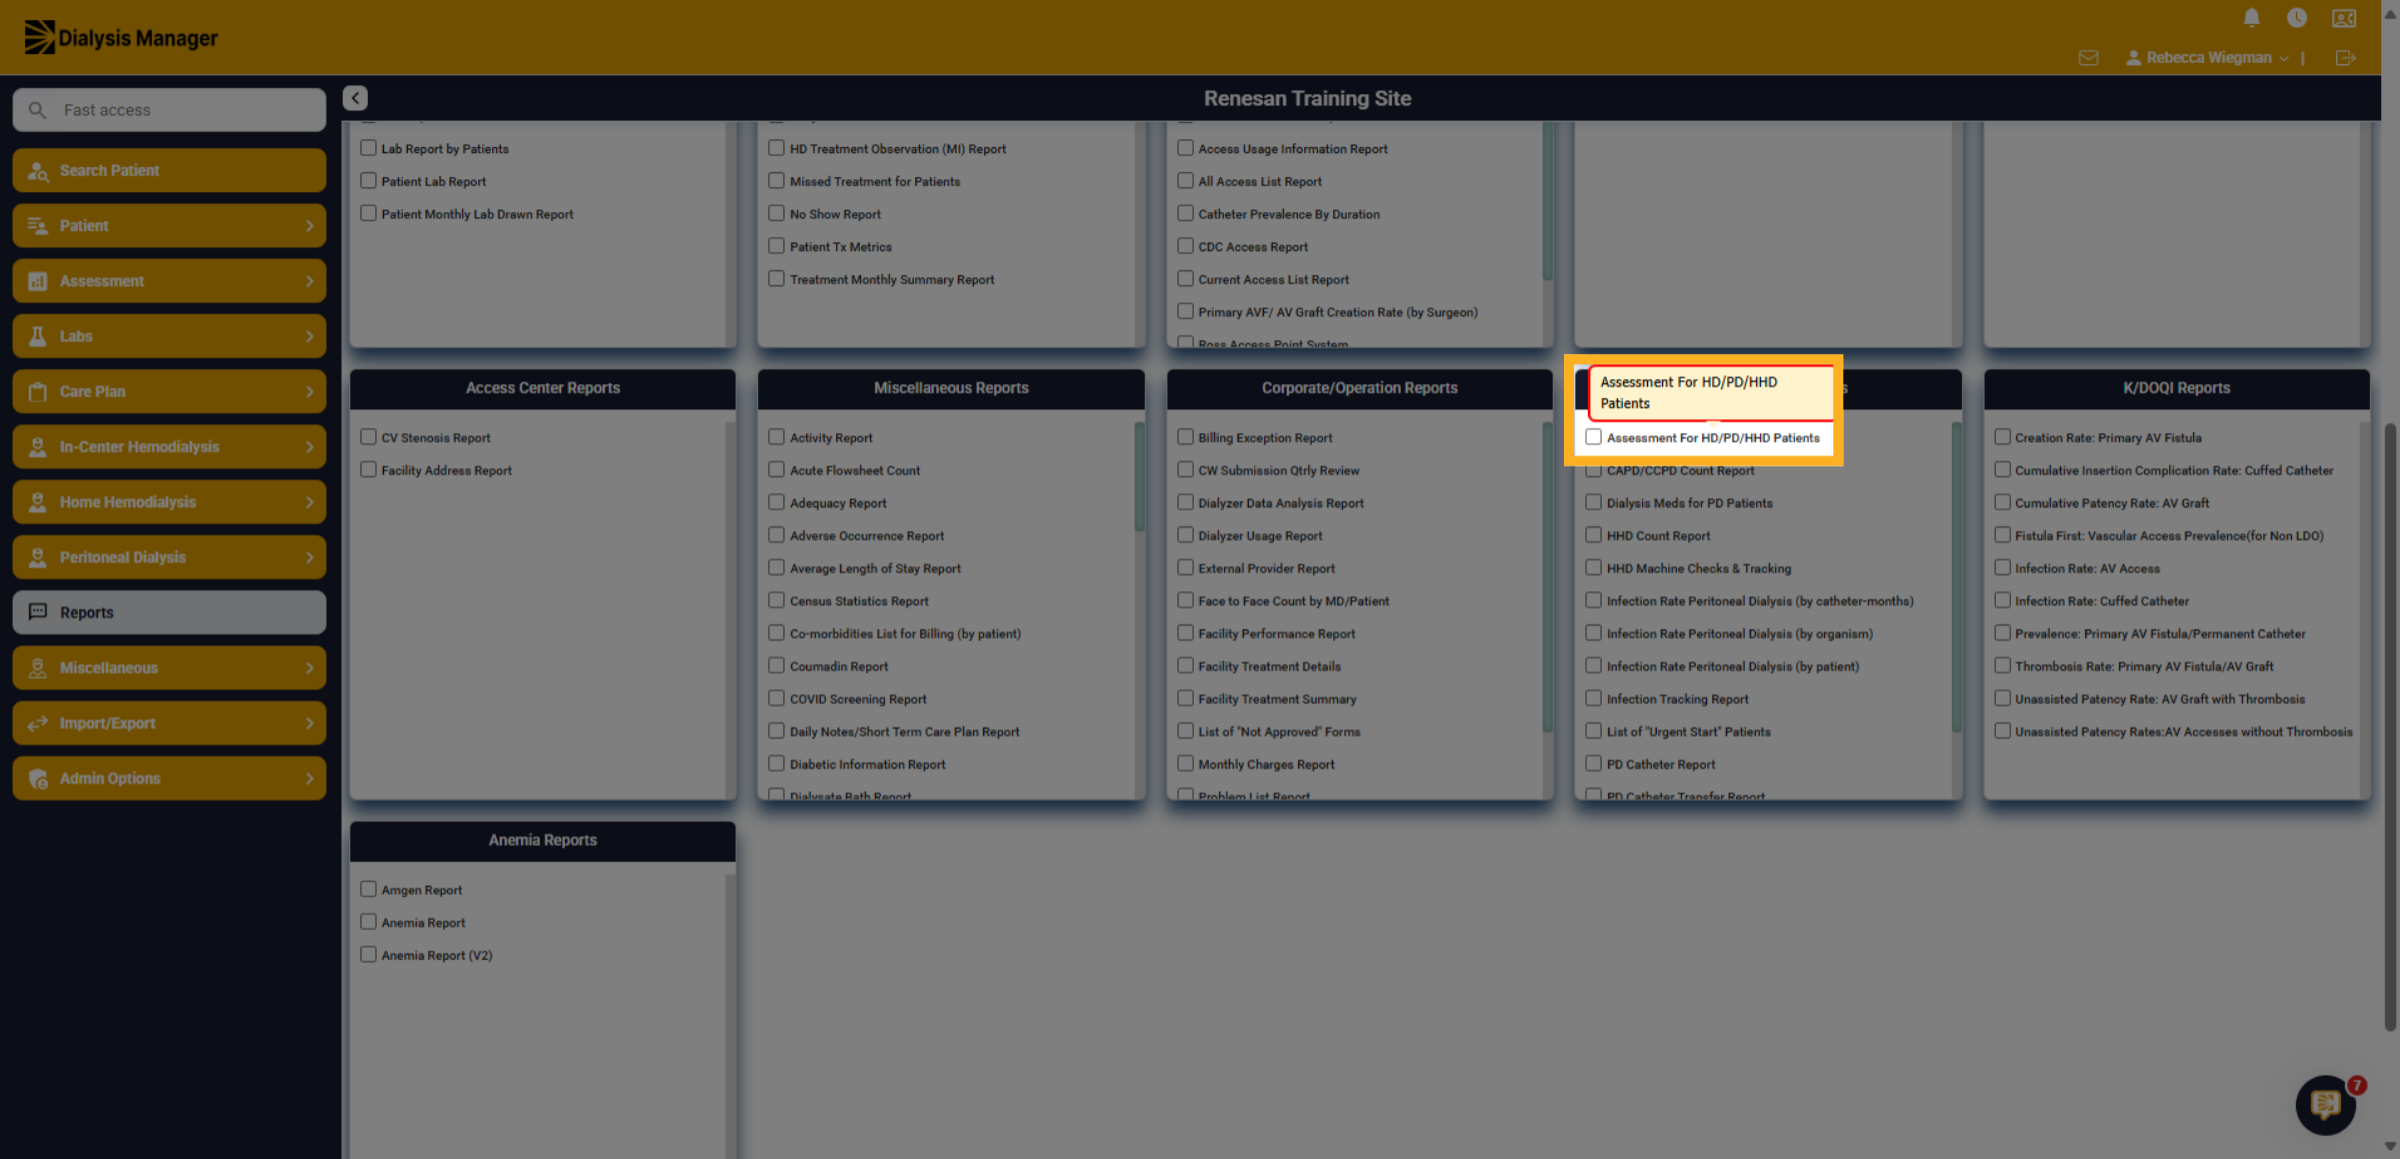The image size is (2400, 1159).
Task: Click the Care Plan clipboard icon
Action: [x=38, y=391]
